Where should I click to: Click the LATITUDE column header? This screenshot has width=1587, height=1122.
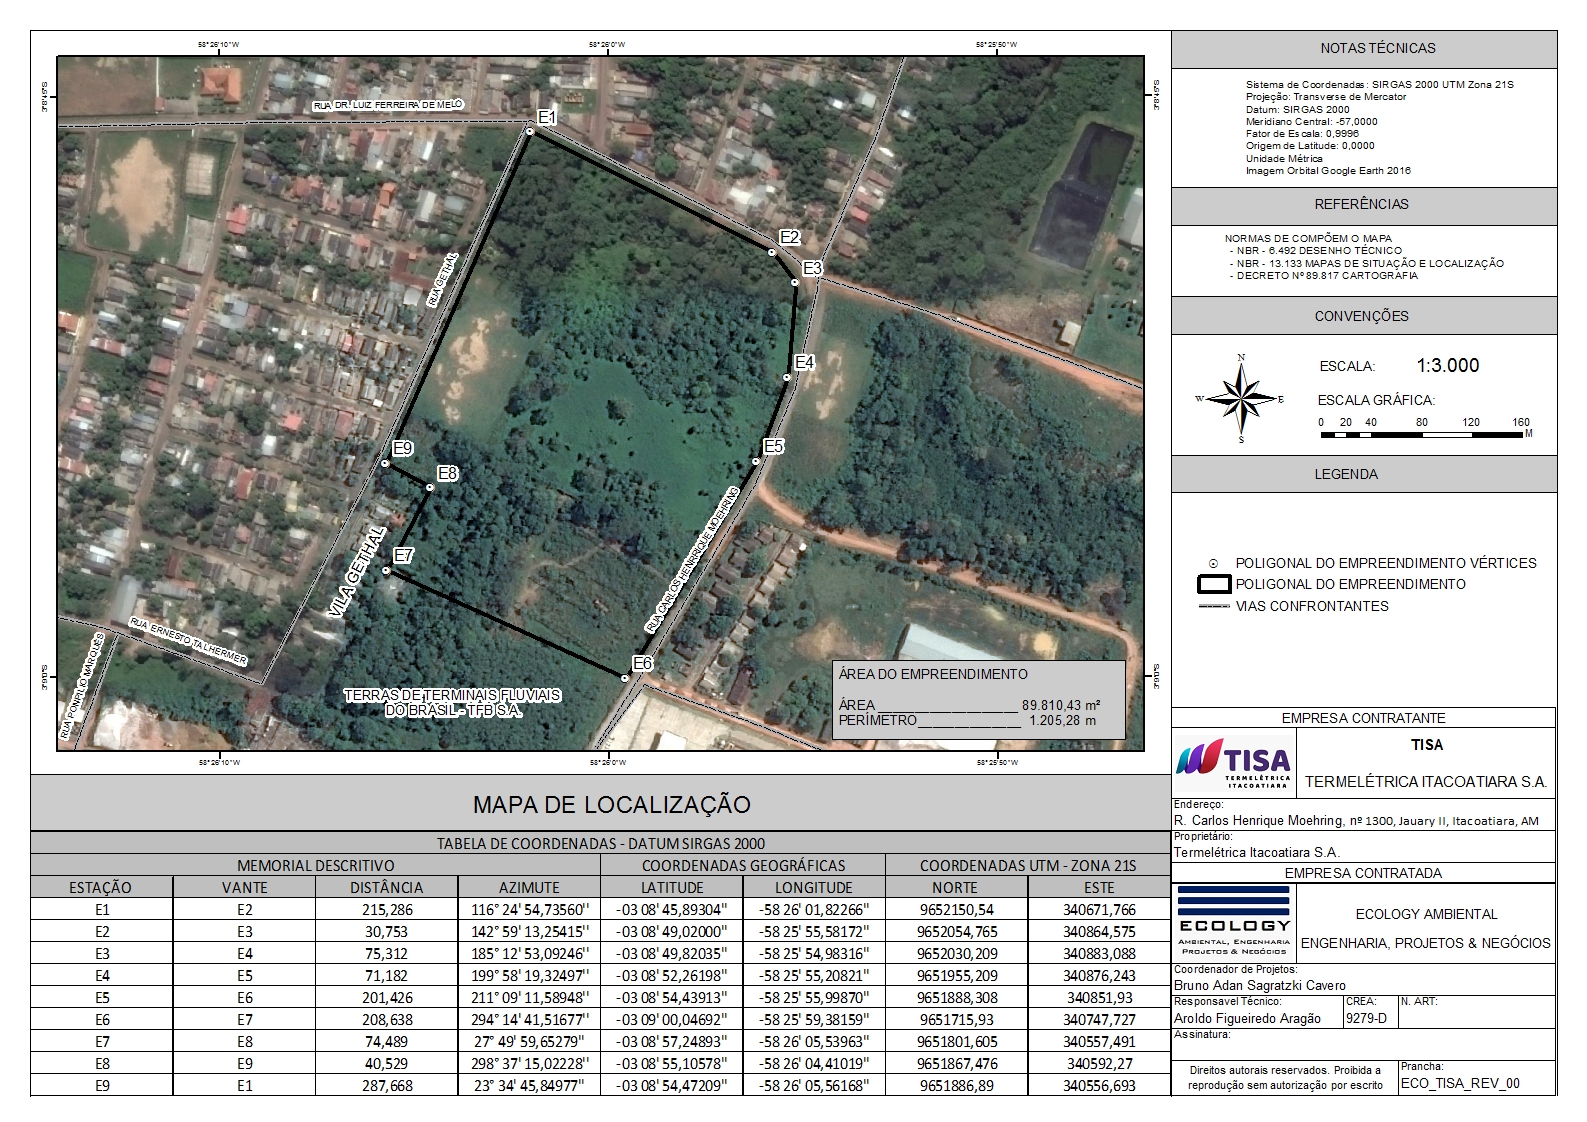[x=672, y=887]
